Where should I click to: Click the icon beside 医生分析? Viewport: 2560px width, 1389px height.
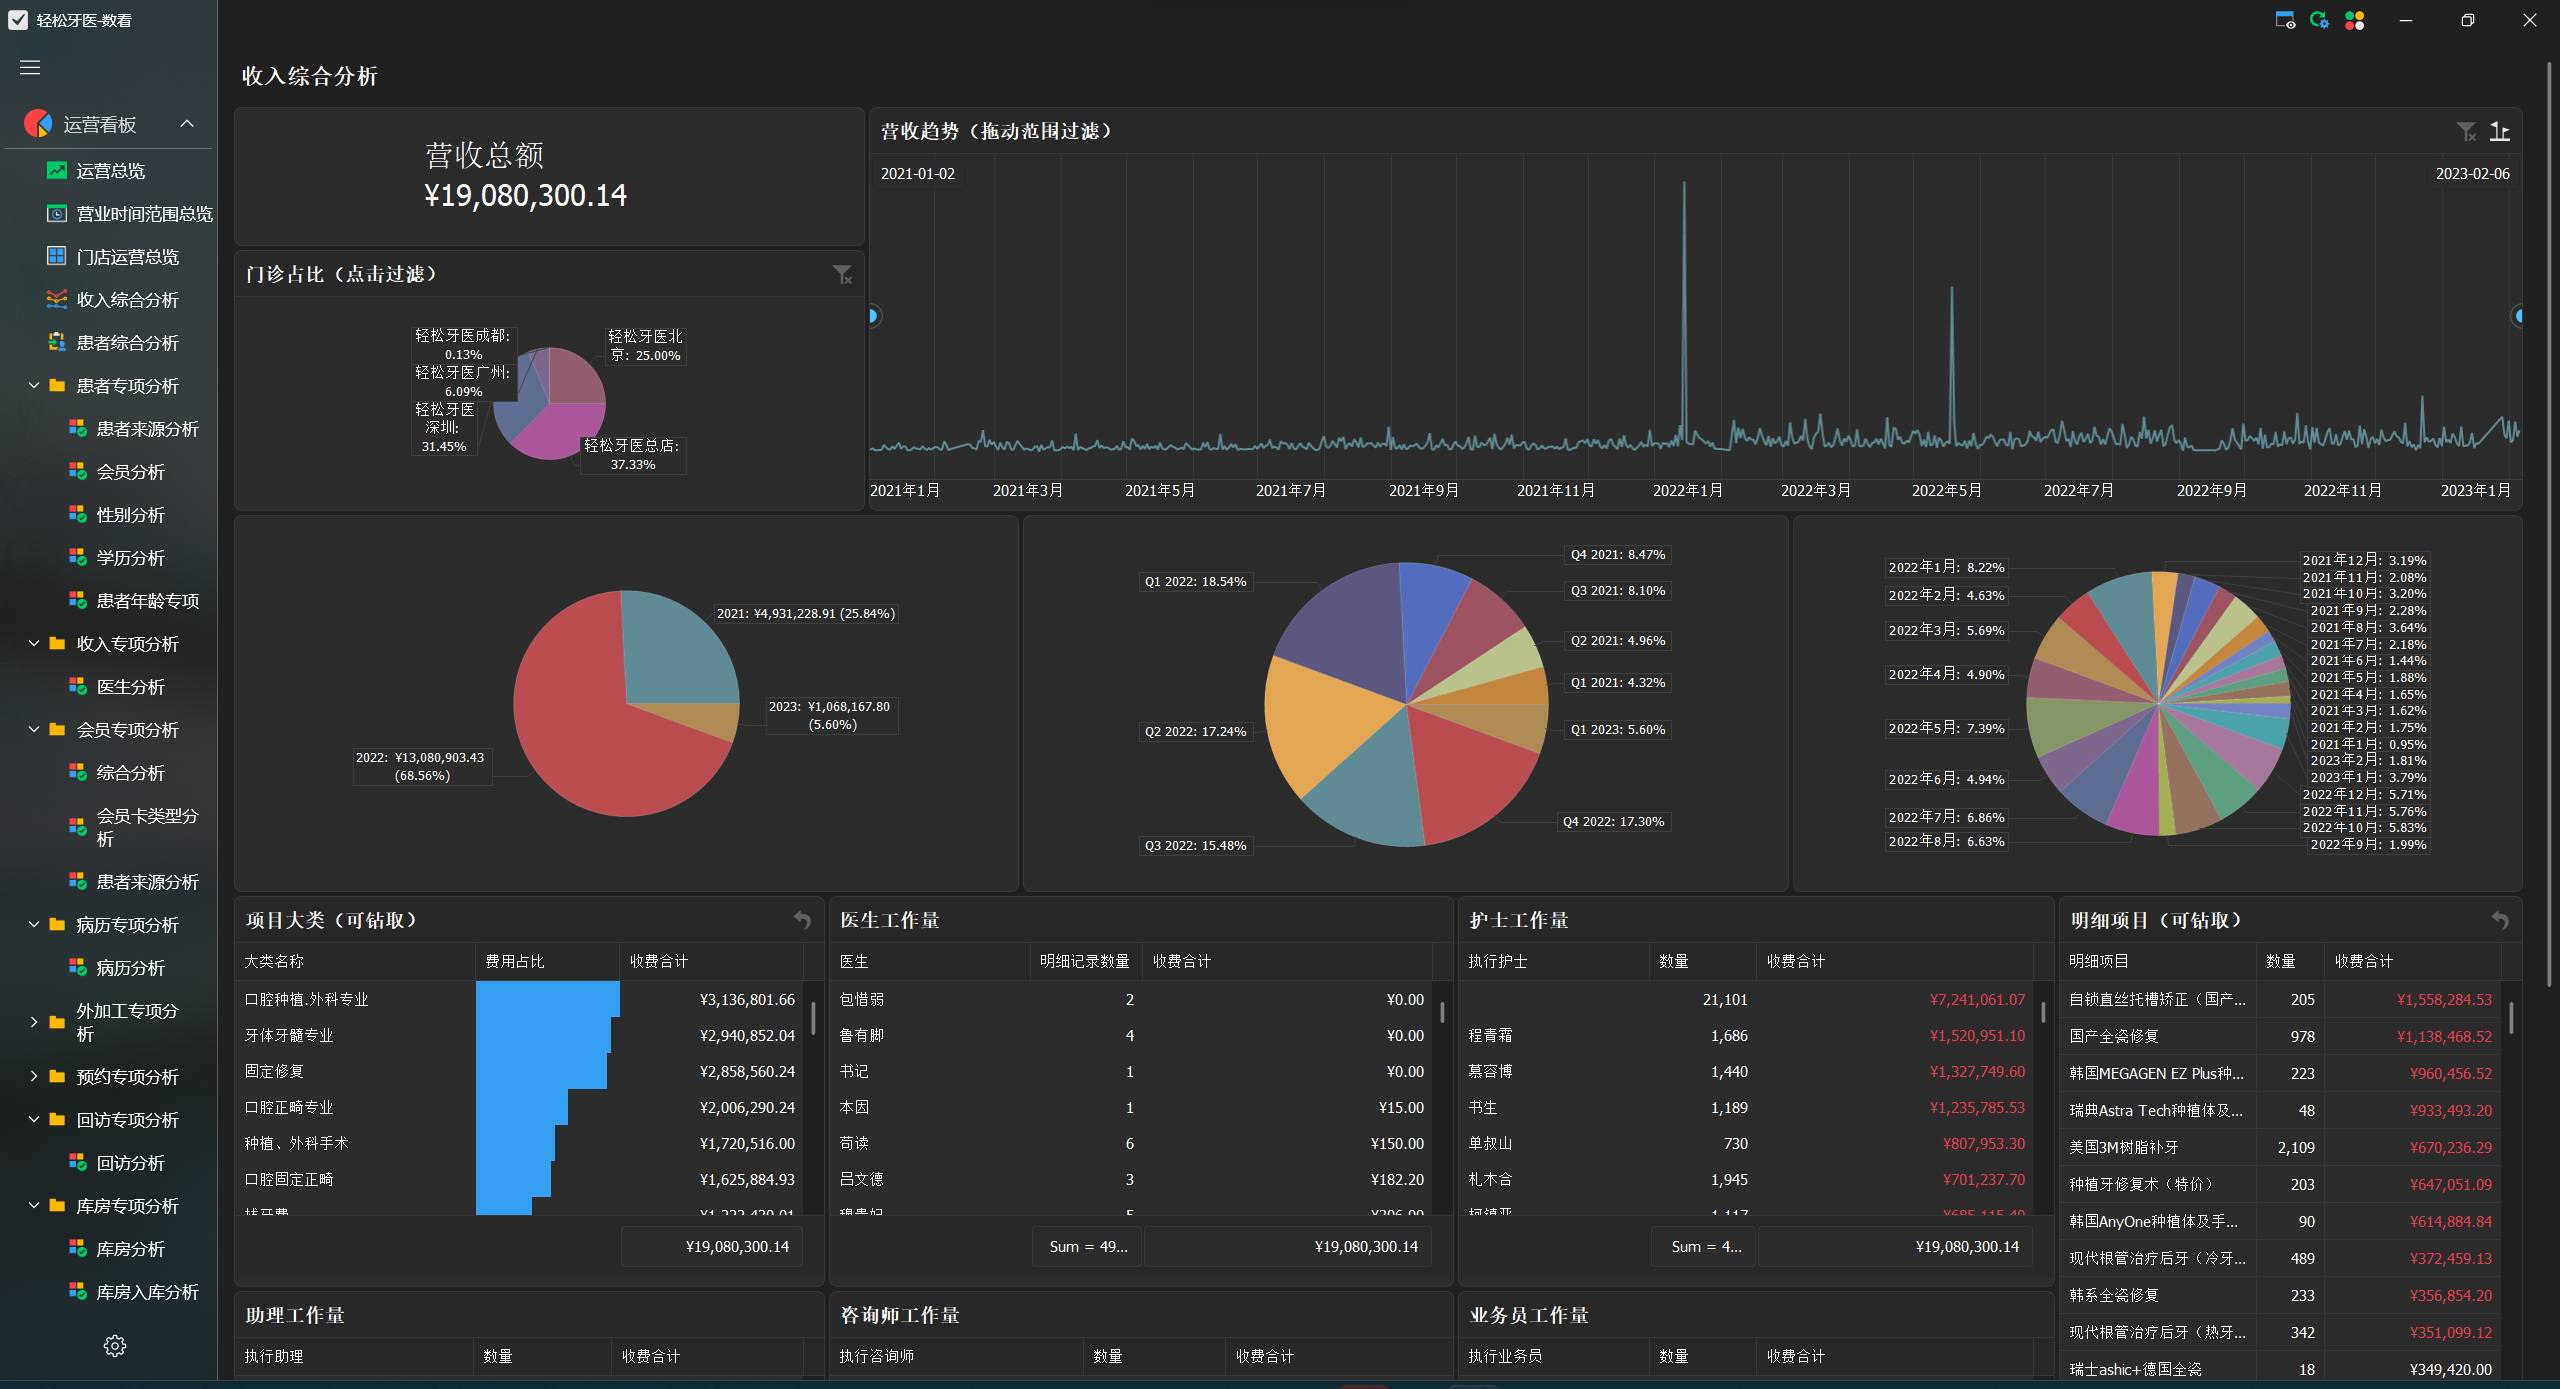pos(77,687)
